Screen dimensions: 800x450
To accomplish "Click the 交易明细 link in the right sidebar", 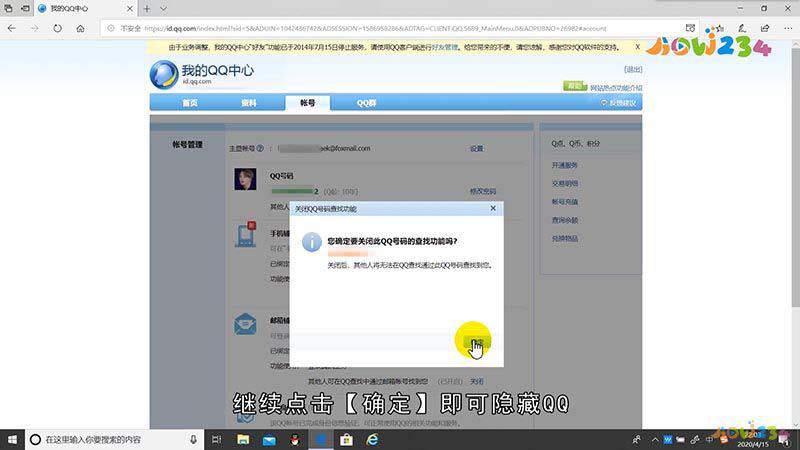I will point(564,184).
